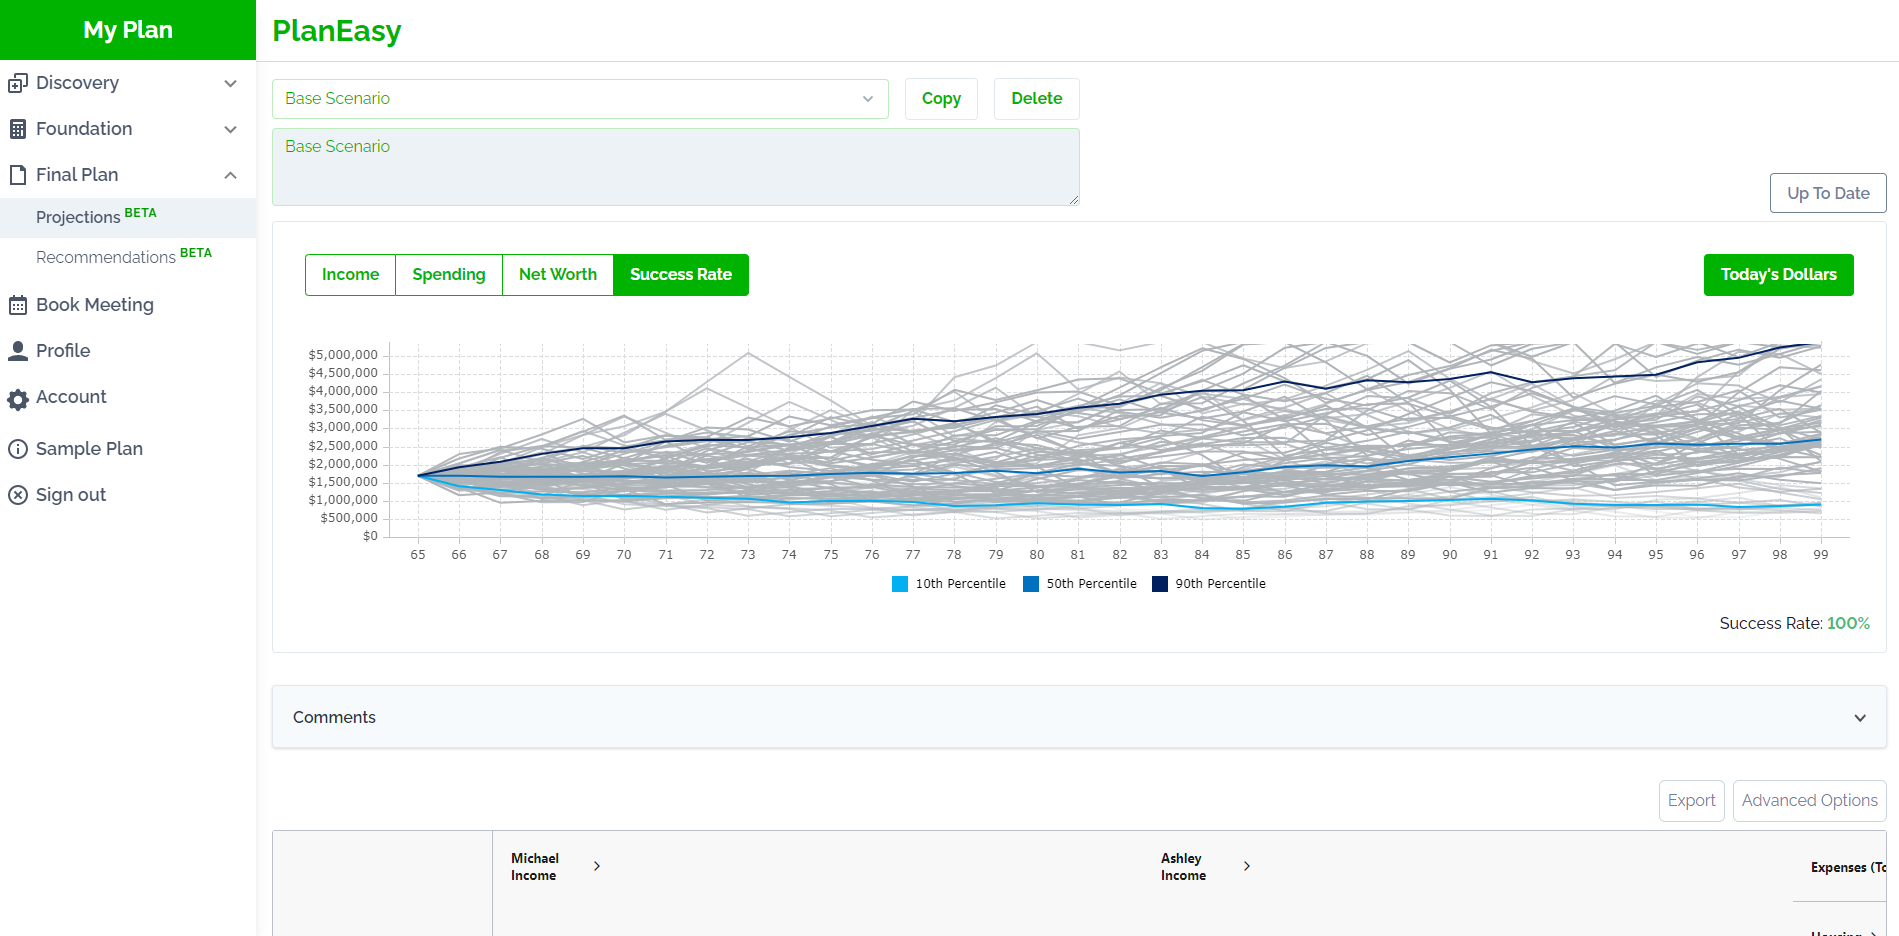Click the Account gear icon
This screenshot has height=936, width=1899.
coord(18,399)
